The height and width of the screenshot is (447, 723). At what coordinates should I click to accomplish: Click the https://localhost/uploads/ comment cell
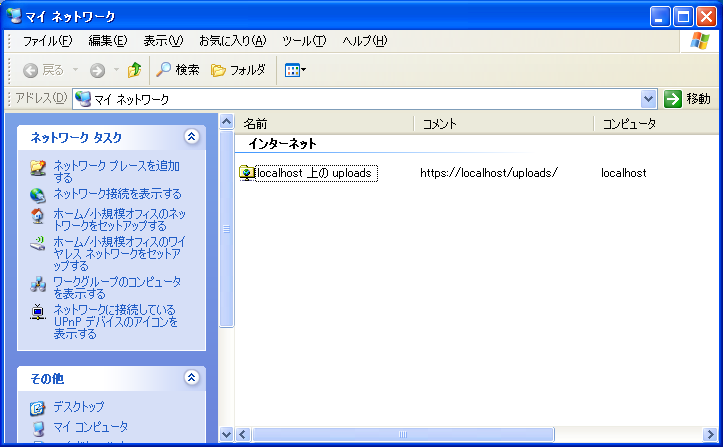coord(489,173)
